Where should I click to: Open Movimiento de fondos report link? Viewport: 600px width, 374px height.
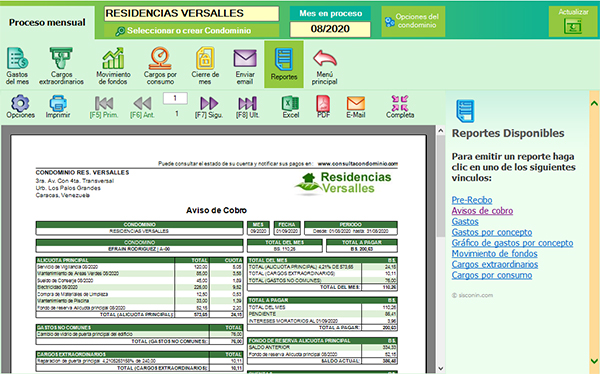click(494, 253)
